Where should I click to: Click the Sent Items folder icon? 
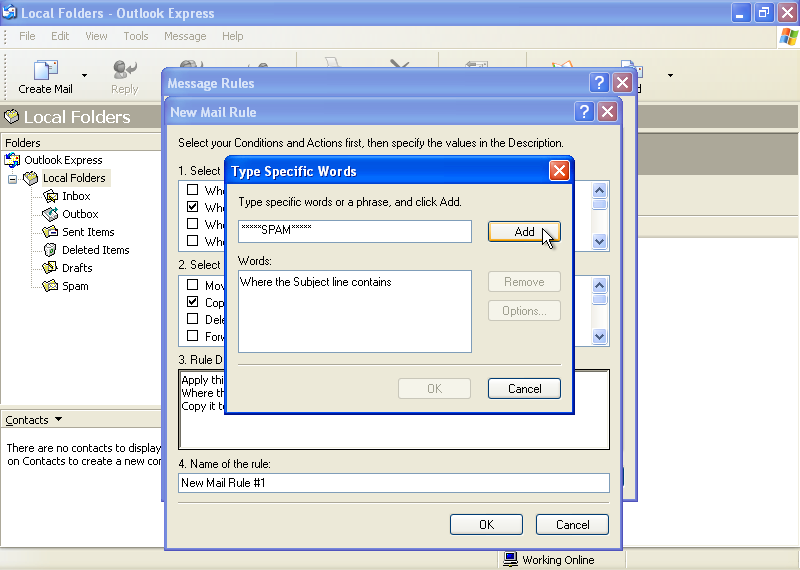pos(50,232)
